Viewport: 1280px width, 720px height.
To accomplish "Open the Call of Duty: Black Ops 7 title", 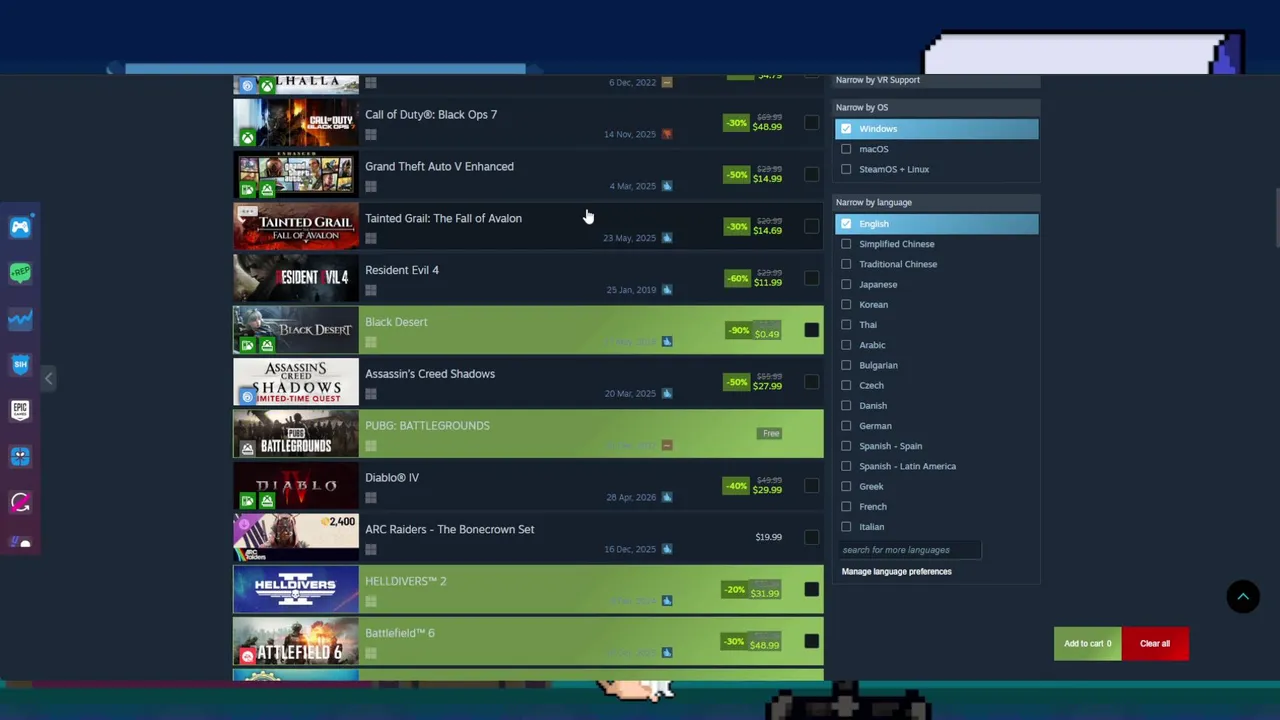I will (431, 115).
